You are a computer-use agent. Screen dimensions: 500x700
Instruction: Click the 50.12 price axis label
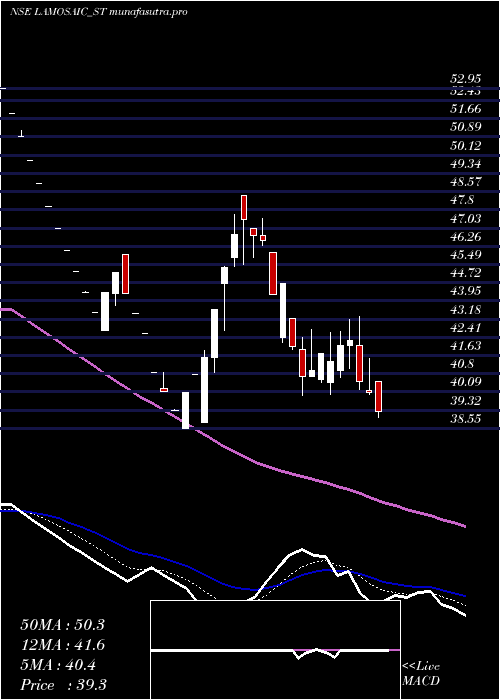(466, 146)
